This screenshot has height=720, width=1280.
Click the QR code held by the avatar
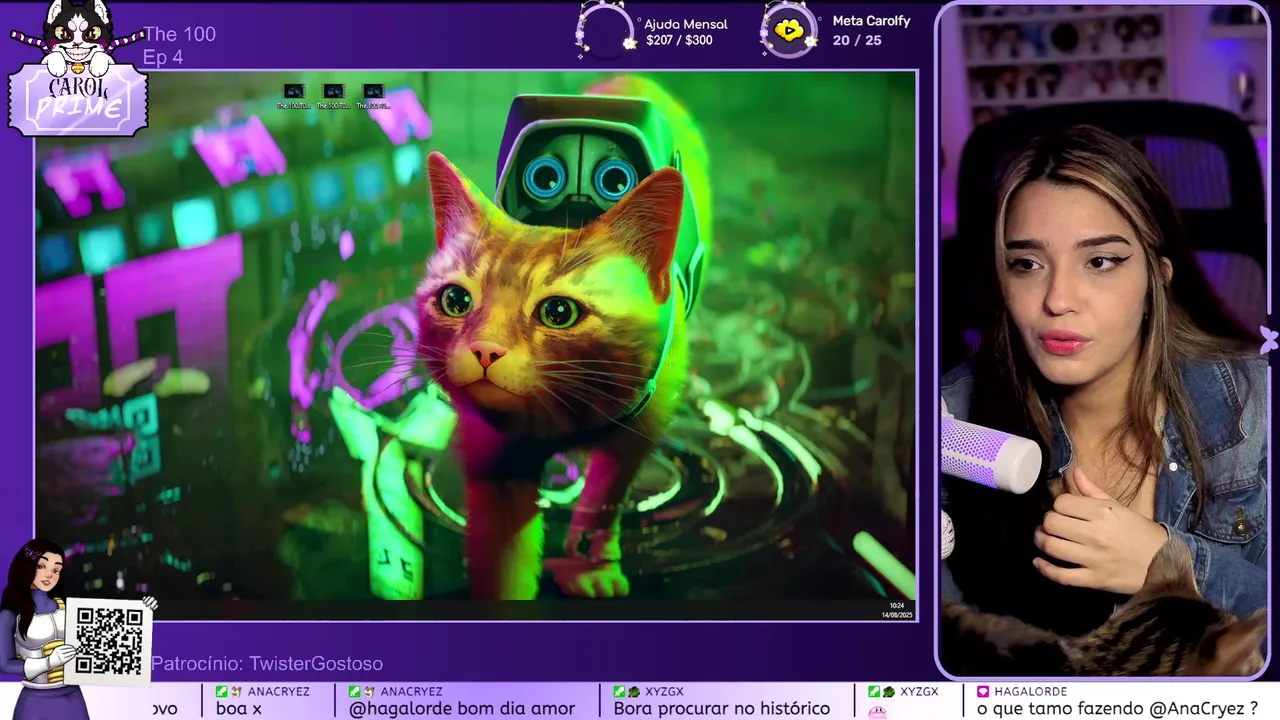coord(109,641)
